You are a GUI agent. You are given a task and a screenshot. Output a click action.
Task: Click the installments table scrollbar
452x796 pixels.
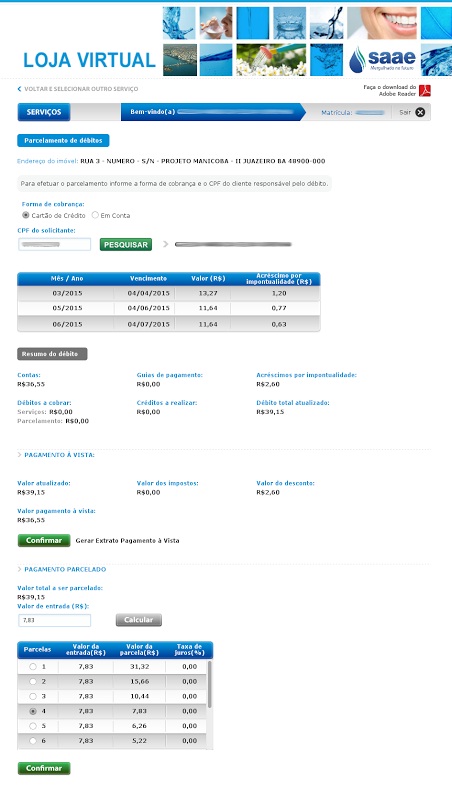point(210,684)
